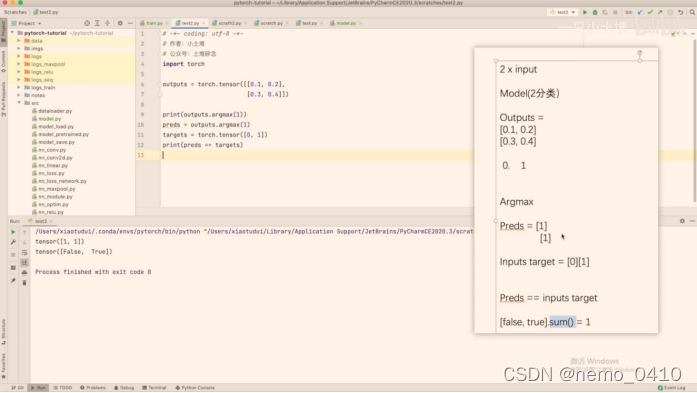Open Git history clock icon
Viewport: 697px width, 393px height.
[670, 12]
